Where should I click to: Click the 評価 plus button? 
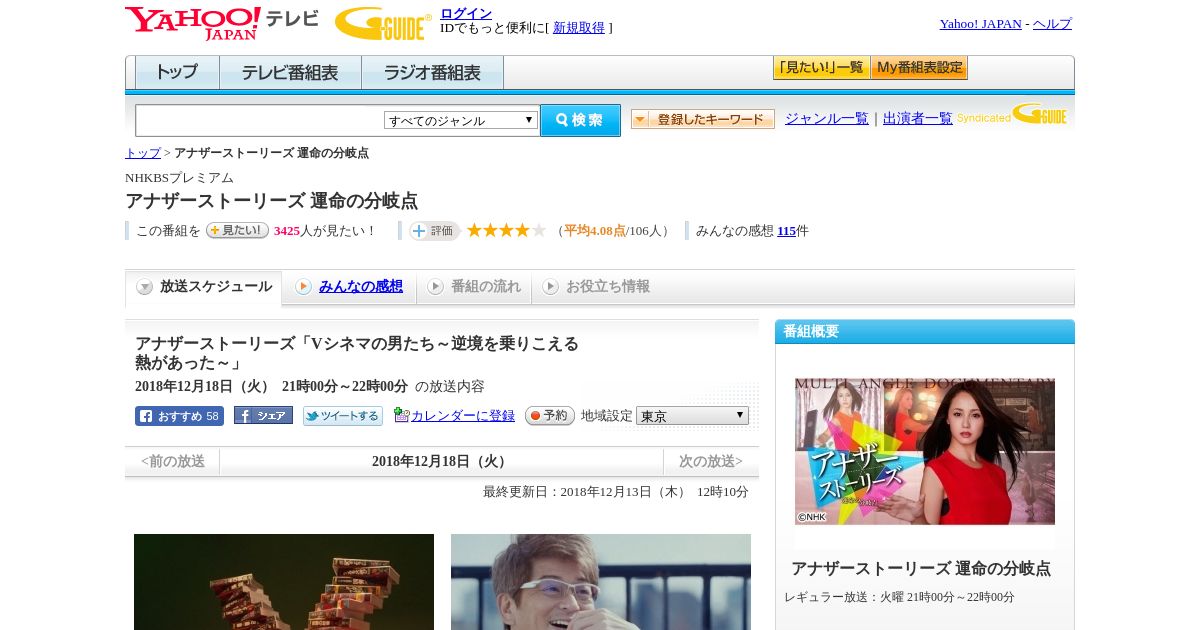[x=434, y=231]
